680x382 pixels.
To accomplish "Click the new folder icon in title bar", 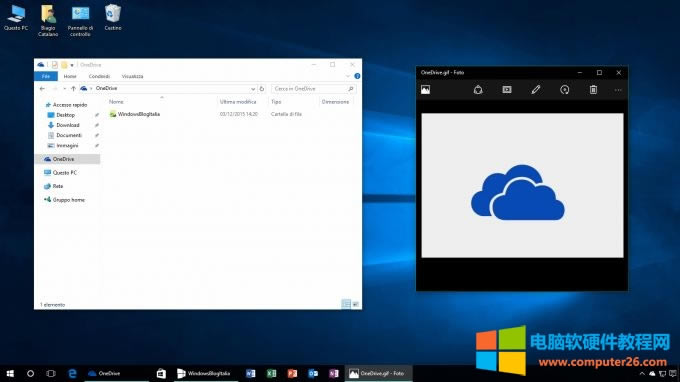I will [x=64, y=65].
